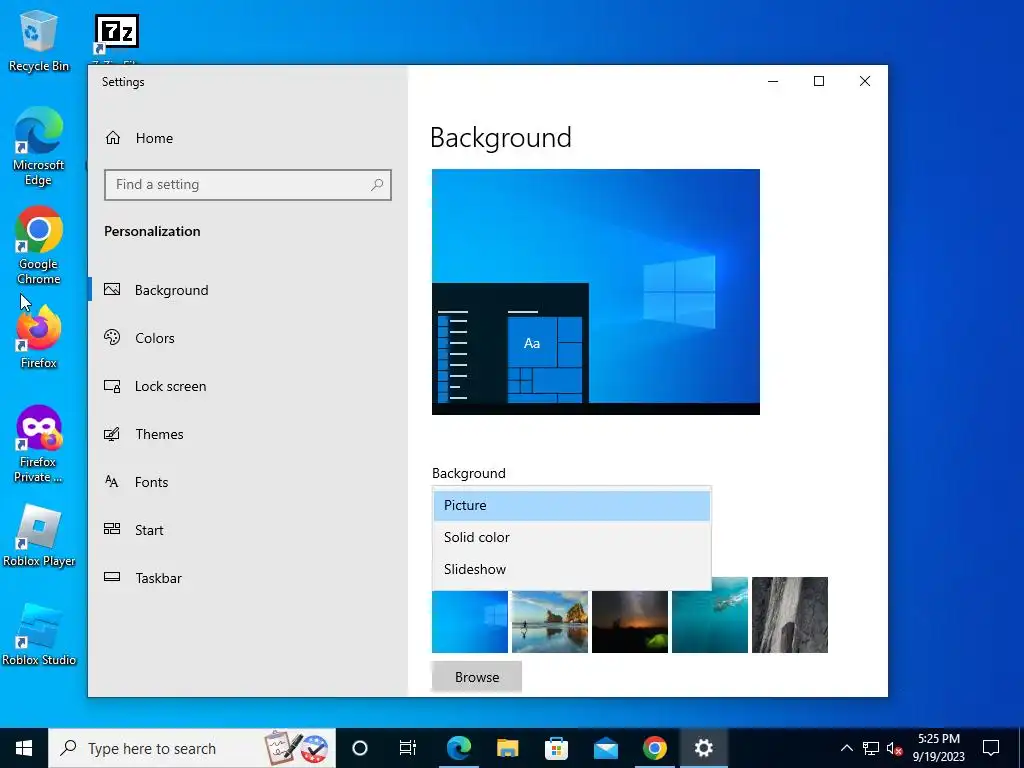Viewport: 1024px width, 768px height.
Task: Click the taskbar search box
Action: 192,748
